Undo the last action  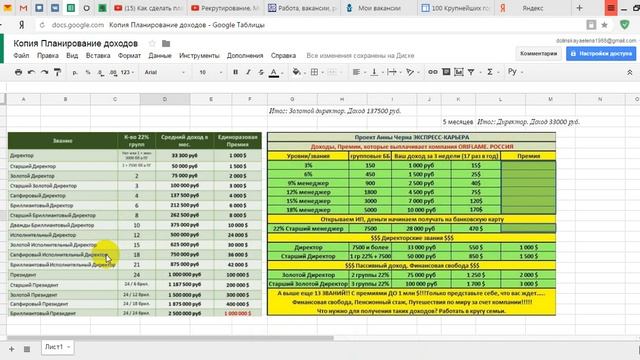[x=31, y=72]
